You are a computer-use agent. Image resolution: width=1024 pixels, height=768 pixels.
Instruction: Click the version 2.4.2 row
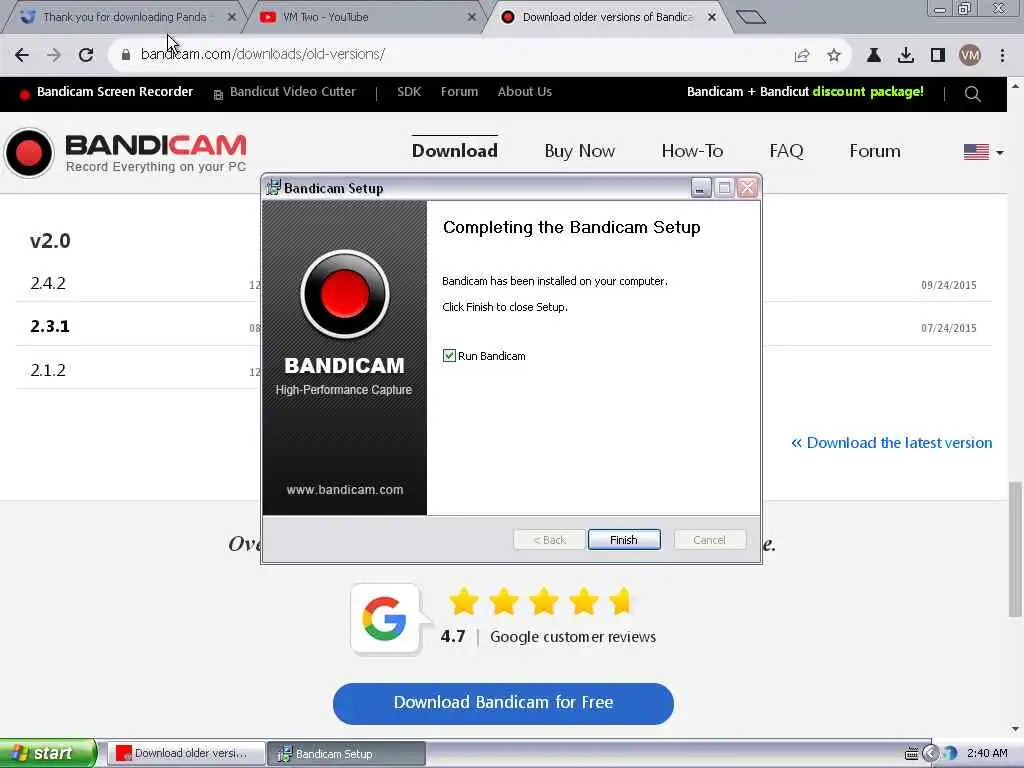coord(138,283)
